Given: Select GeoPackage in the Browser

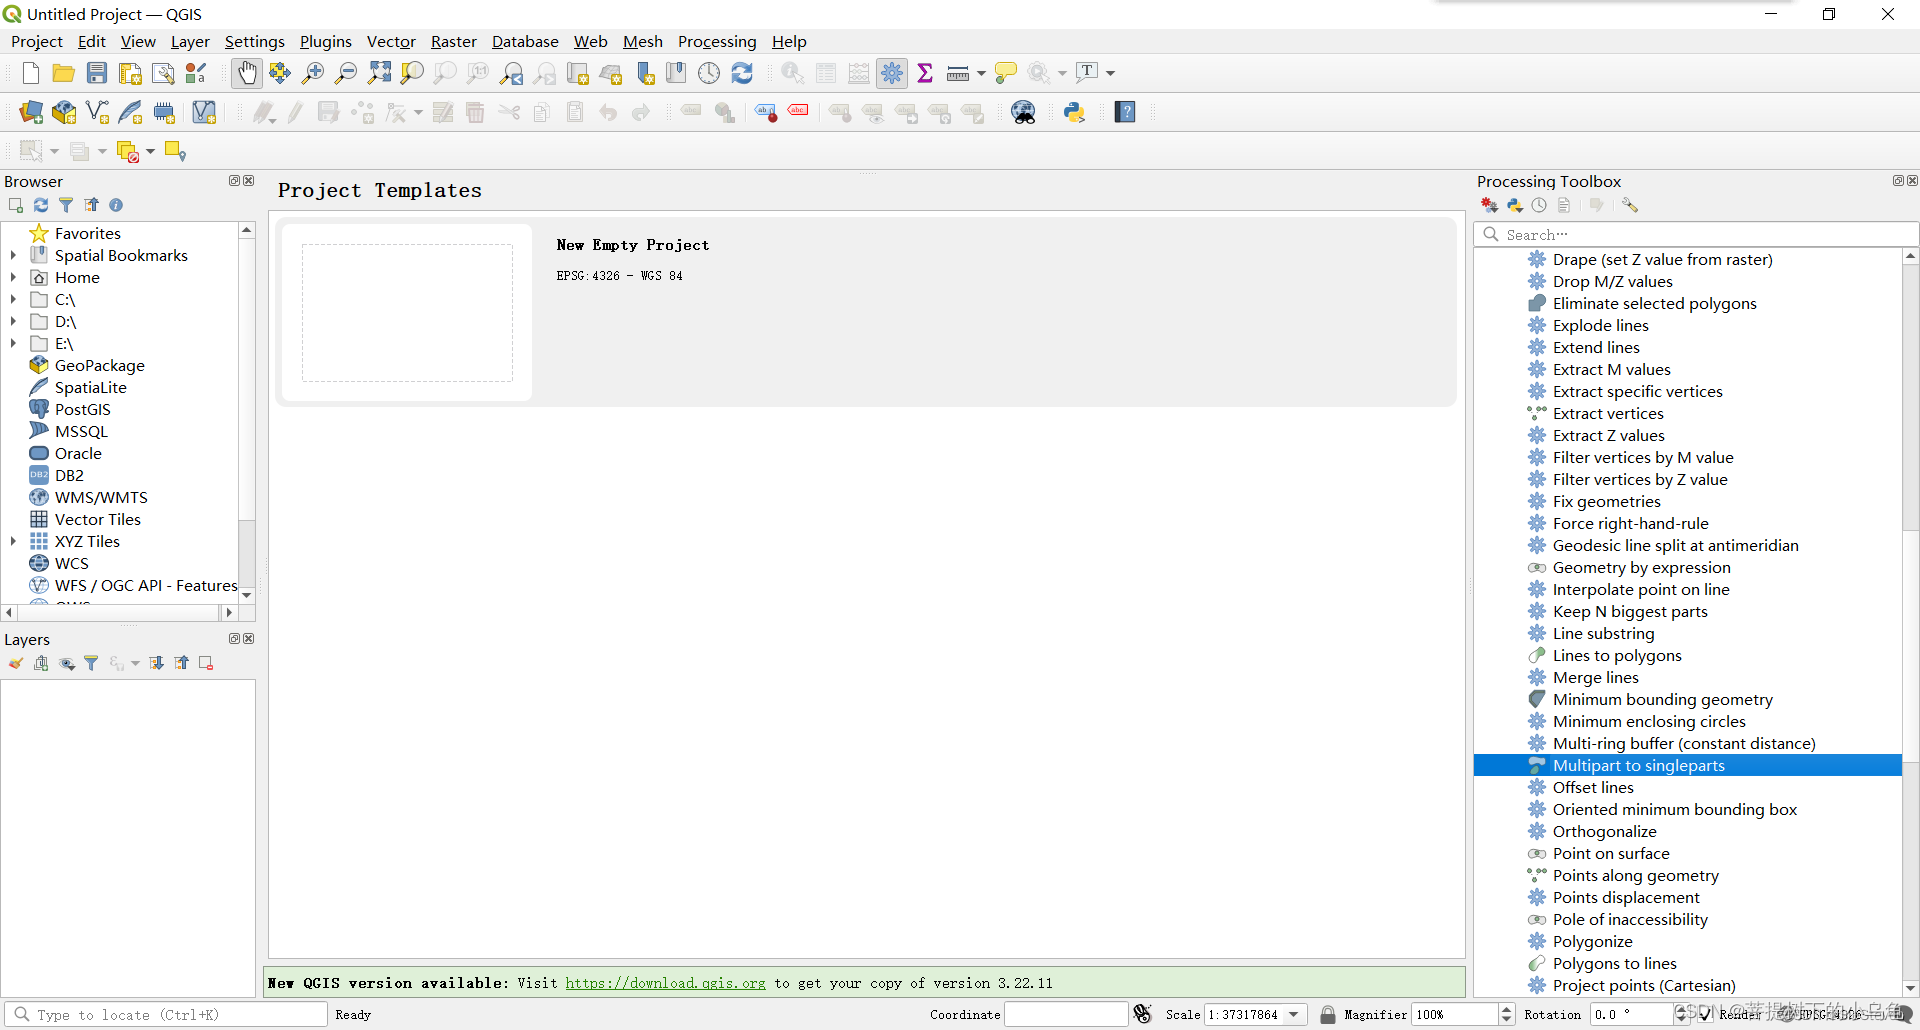Looking at the screenshot, I should (99, 365).
